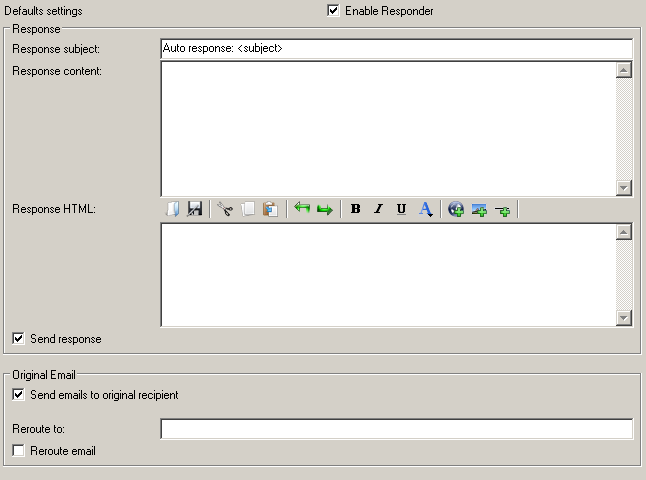Click the Reroute to input field

click(396, 429)
